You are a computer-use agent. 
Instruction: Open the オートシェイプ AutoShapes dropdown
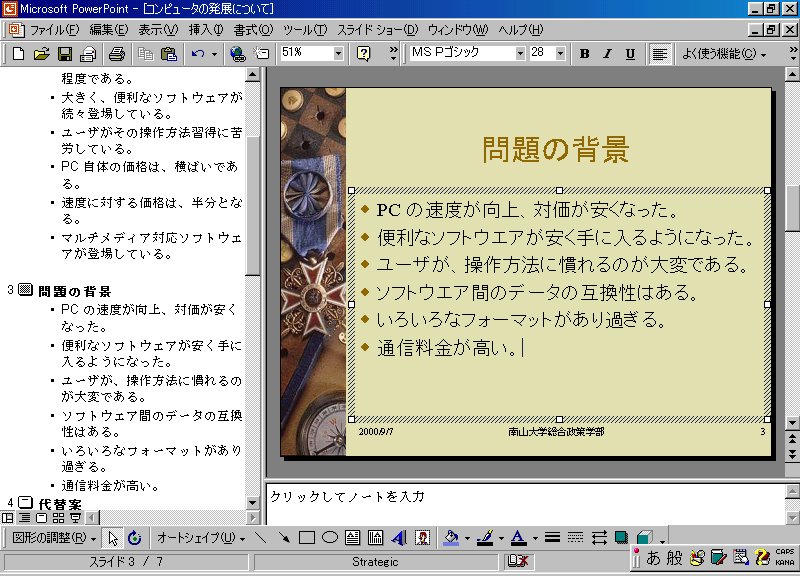click(x=201, y=538)
